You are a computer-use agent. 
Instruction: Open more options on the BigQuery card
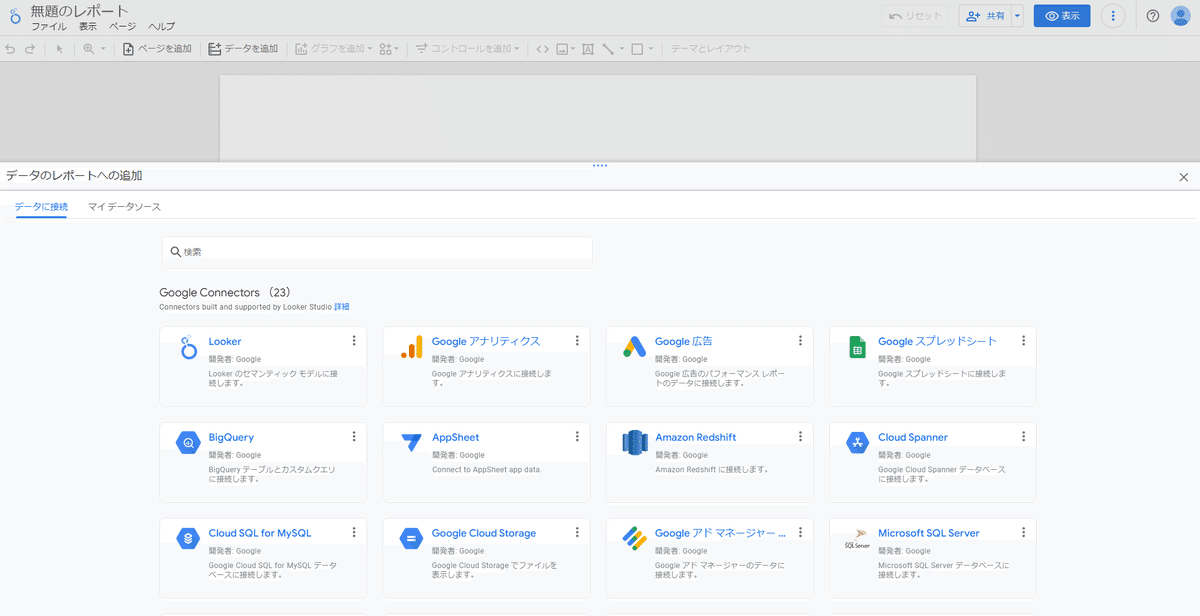pyautogui.click(x=354, y=437)
